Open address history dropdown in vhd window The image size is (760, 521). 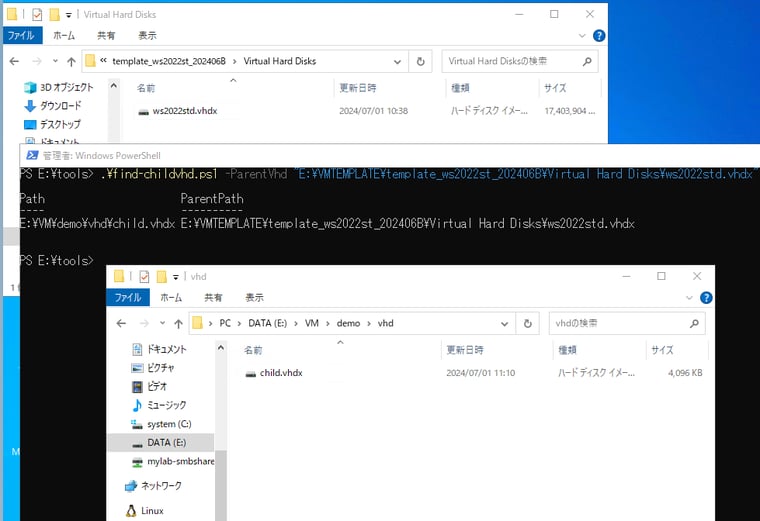(505, 323)
